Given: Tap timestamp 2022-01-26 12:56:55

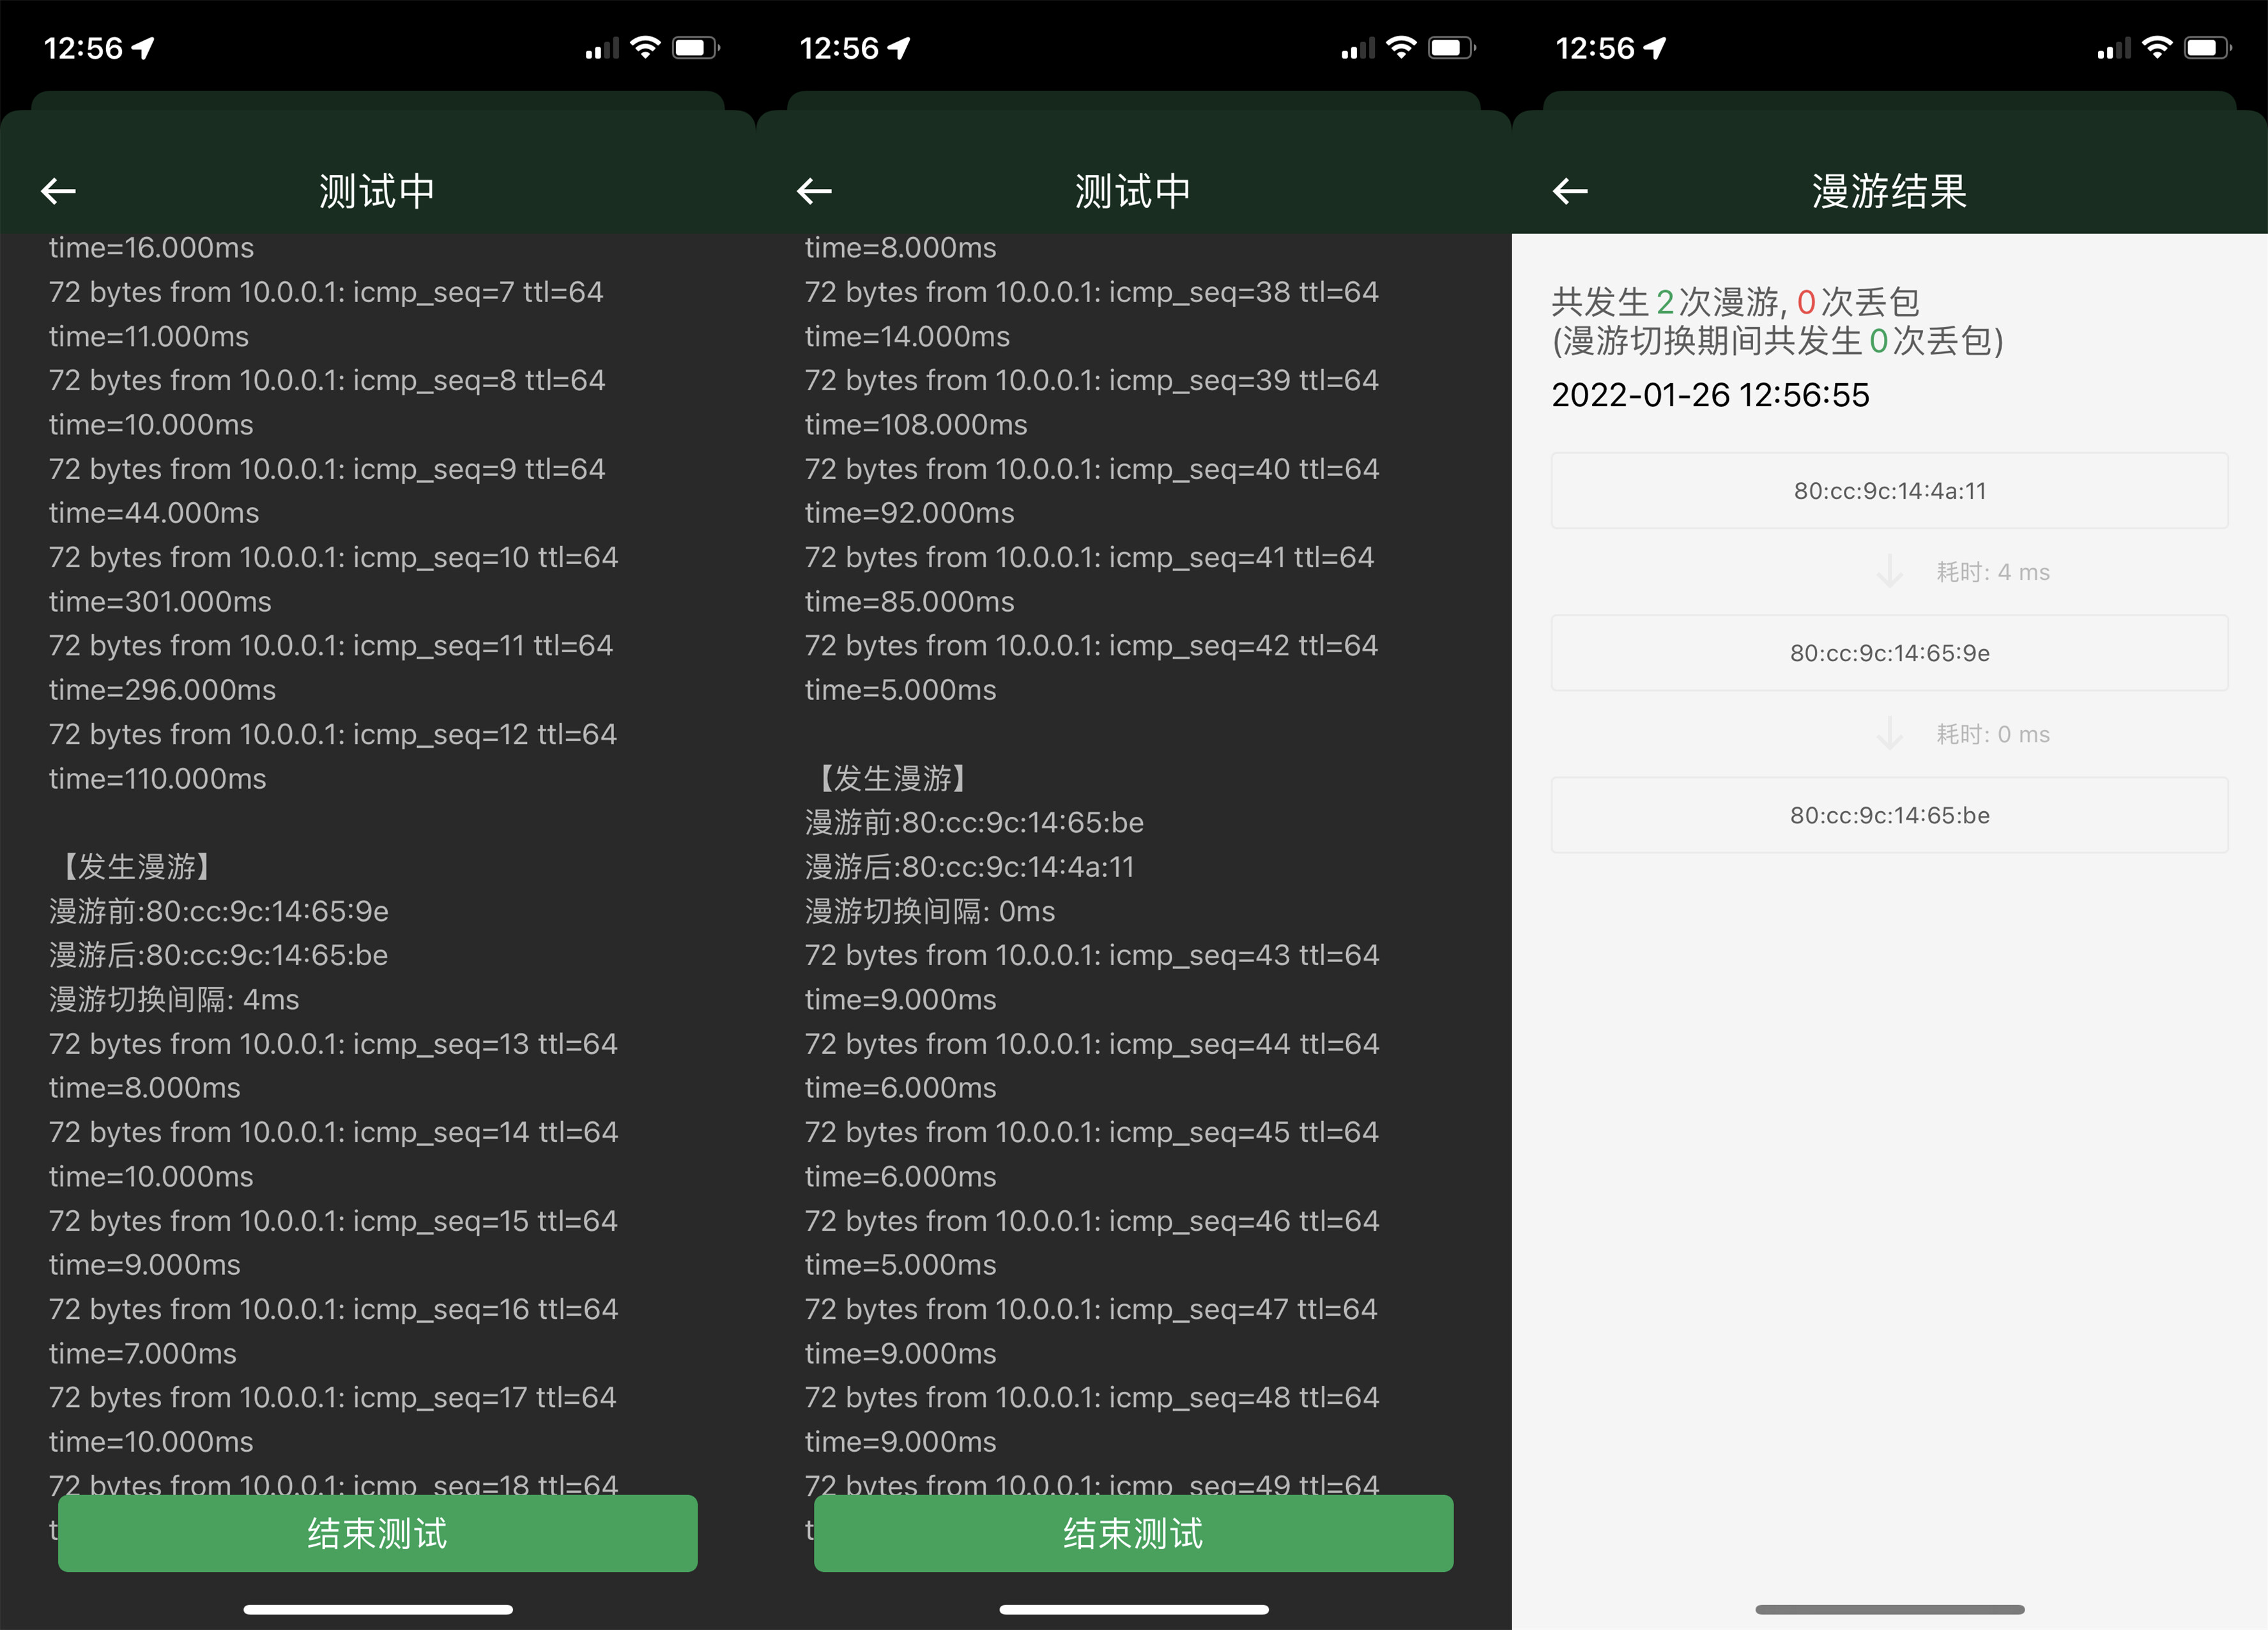Looking at the screenshot, I should [x=1710, y=395].
